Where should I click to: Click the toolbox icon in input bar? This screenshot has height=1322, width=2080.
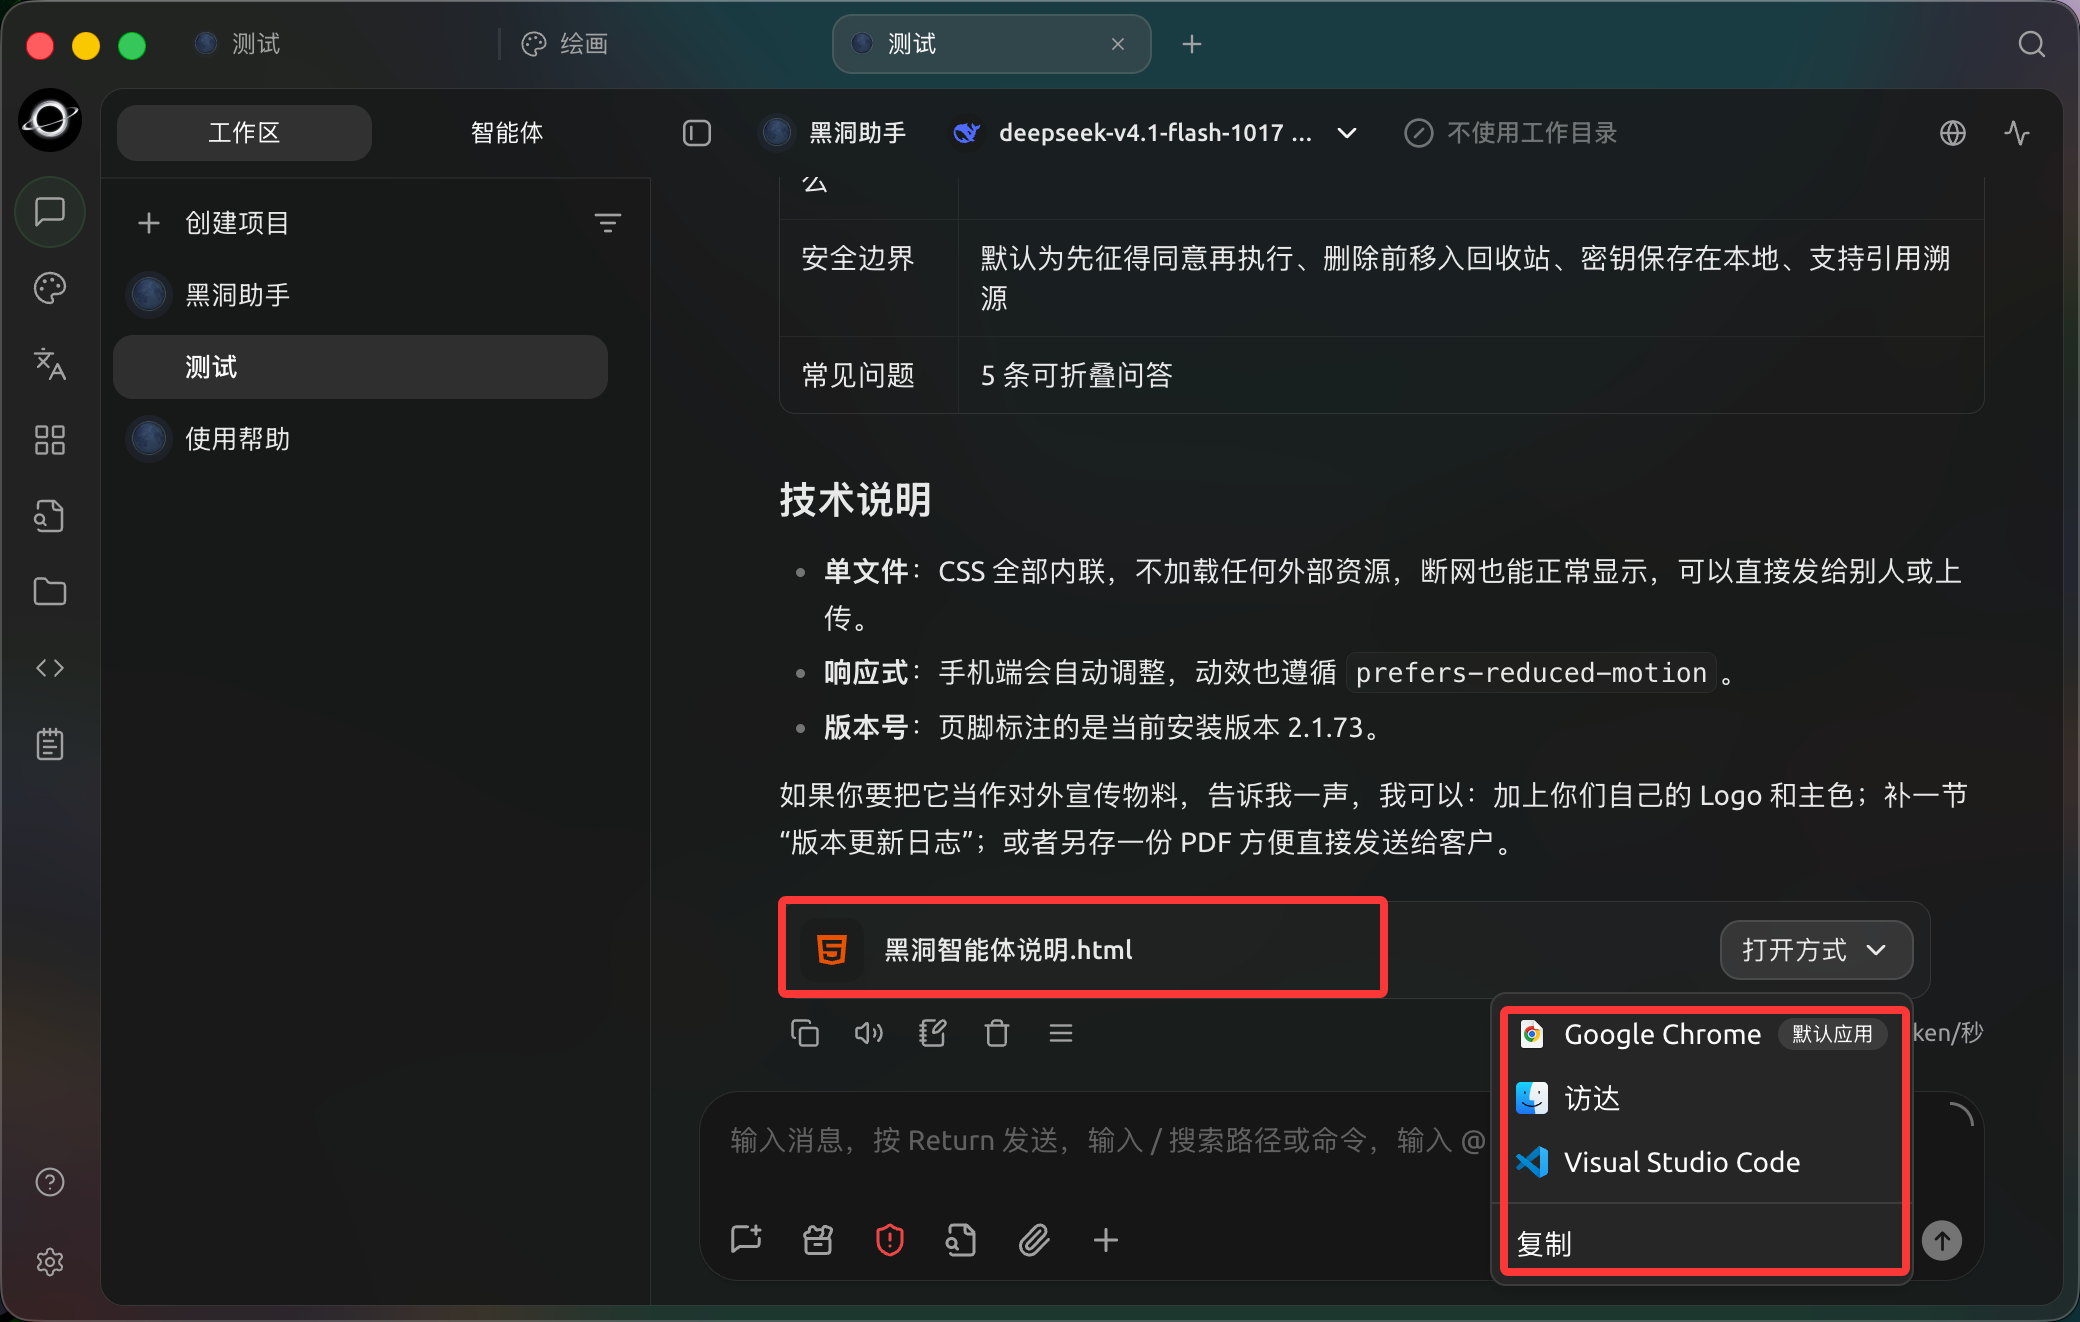click(x=818, y=1240)
